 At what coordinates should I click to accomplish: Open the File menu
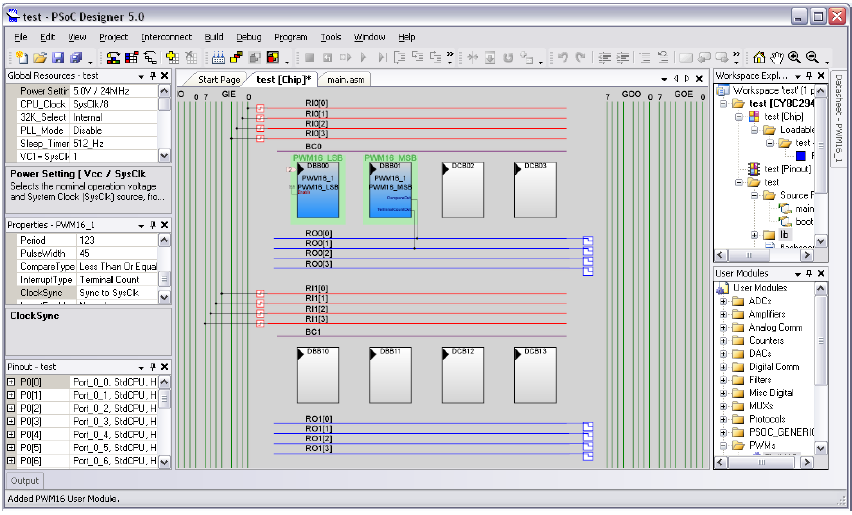(x=21, y=37)
